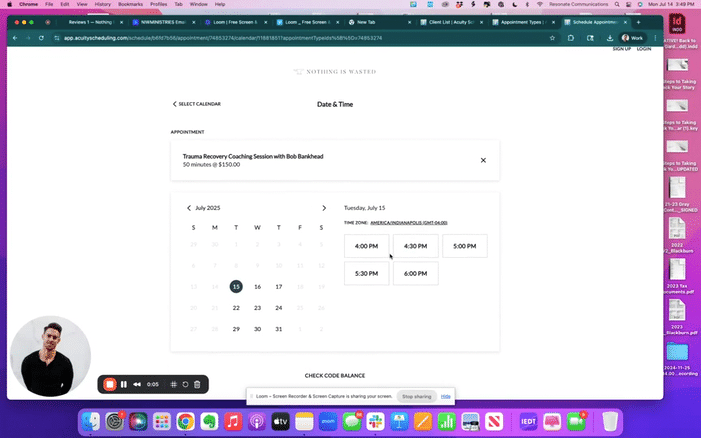Switch to the Reviews 1 browser tab

(x=92, y=22)
